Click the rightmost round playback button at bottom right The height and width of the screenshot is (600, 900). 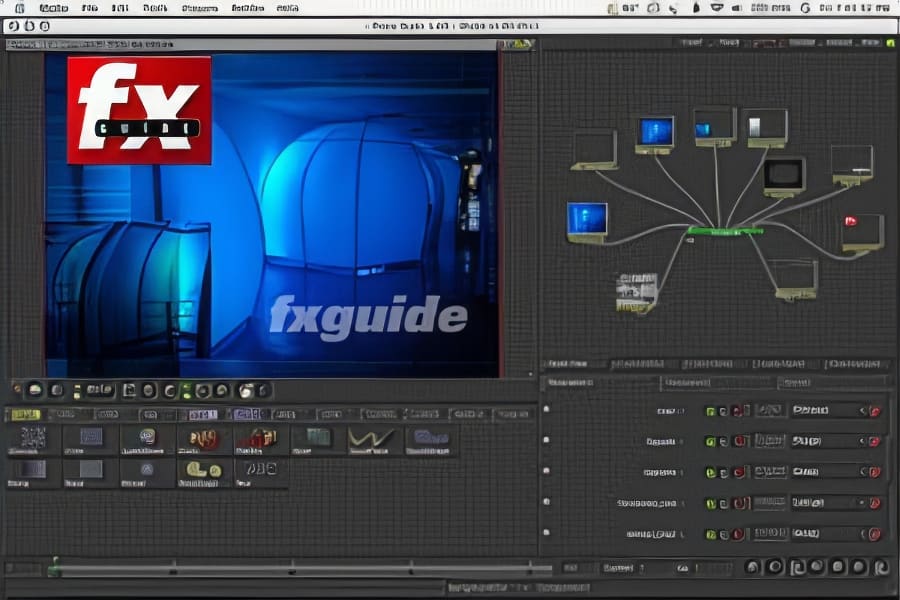coord(881,567)
